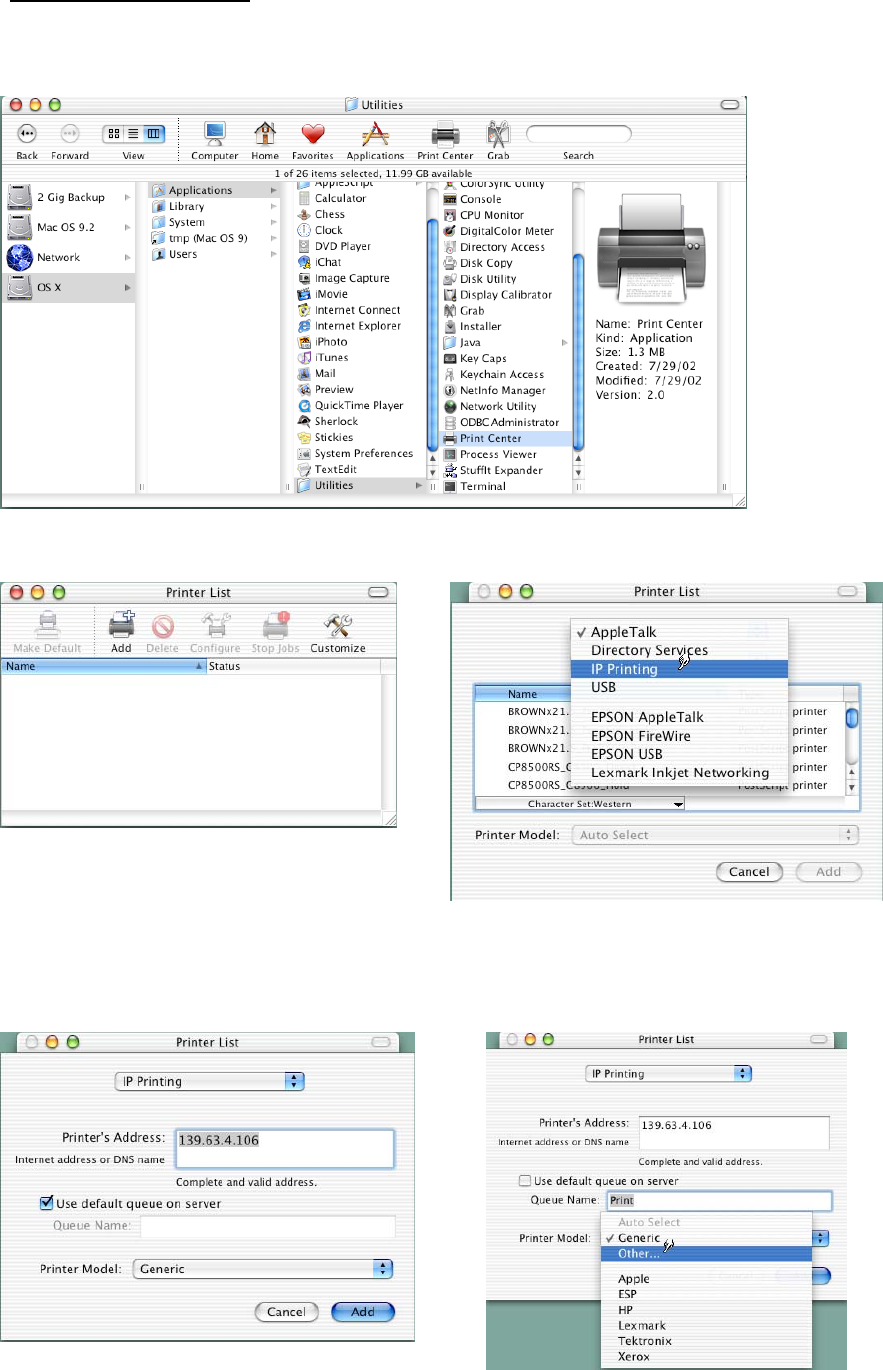Expand the Utilities folder arrow

pos(420,486)
